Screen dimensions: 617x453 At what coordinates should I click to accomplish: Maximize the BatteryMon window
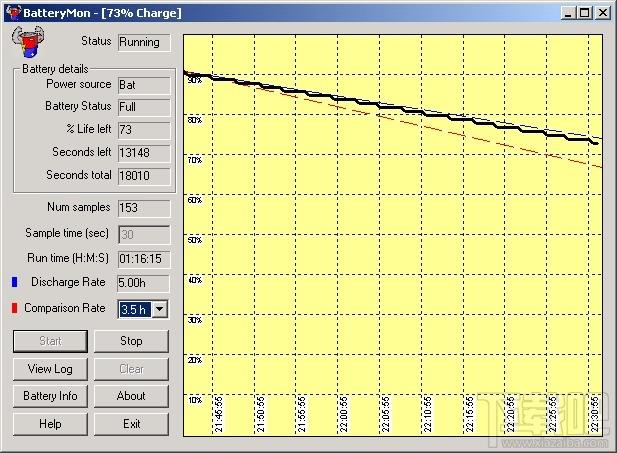pyautogui.click(x=585, y=13)
